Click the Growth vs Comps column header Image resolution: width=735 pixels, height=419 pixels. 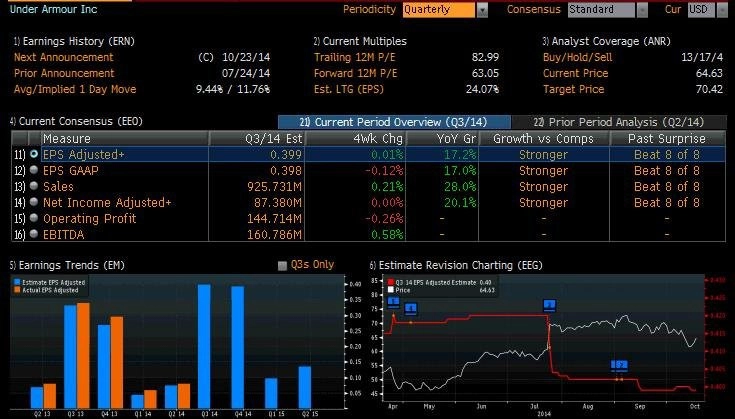[544, 139]
